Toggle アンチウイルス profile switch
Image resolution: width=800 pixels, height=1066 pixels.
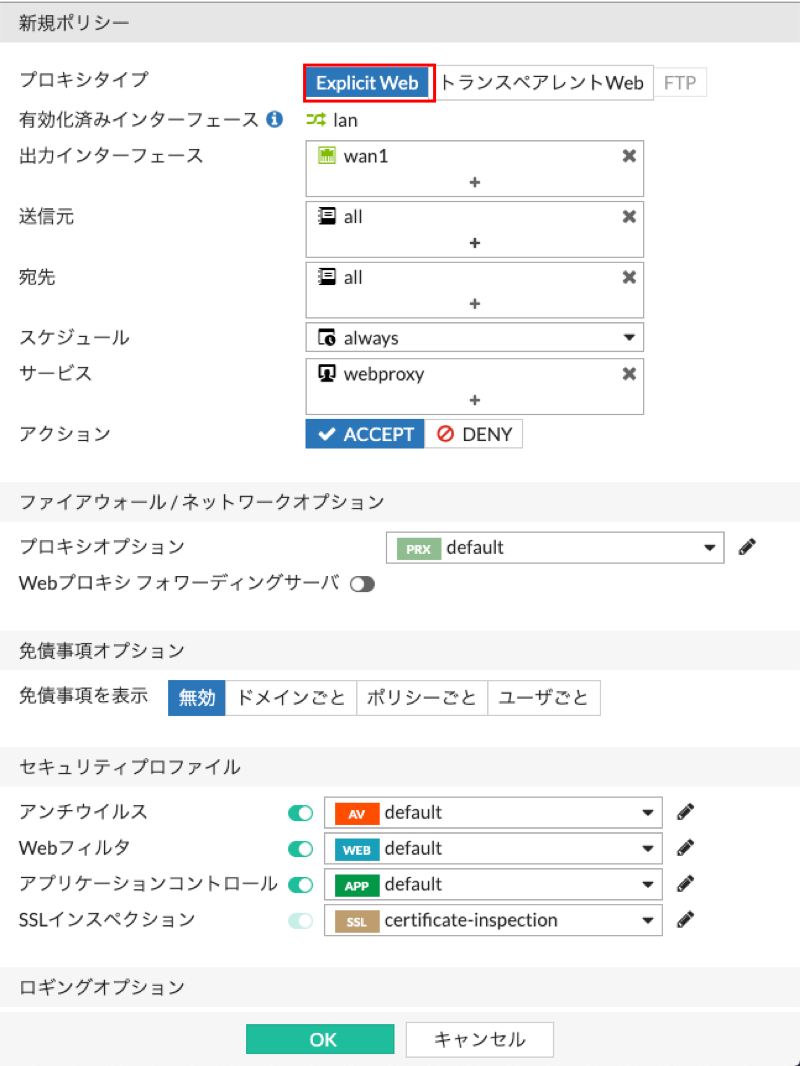point(300,812)
